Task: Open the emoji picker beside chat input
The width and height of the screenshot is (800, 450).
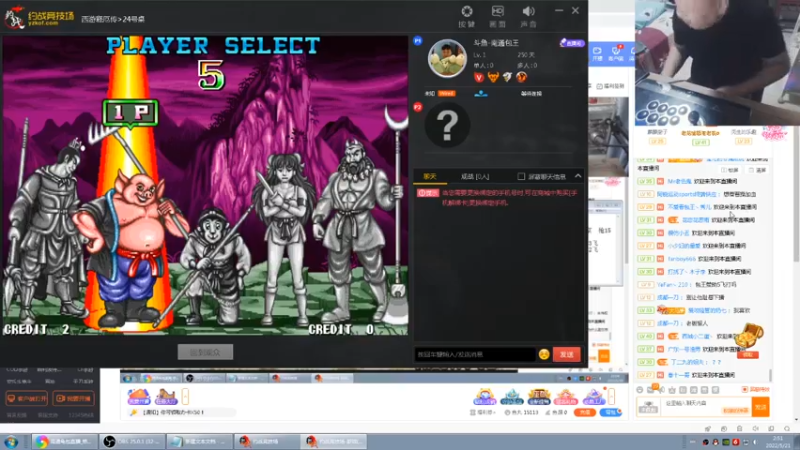Action: (544, 354)
